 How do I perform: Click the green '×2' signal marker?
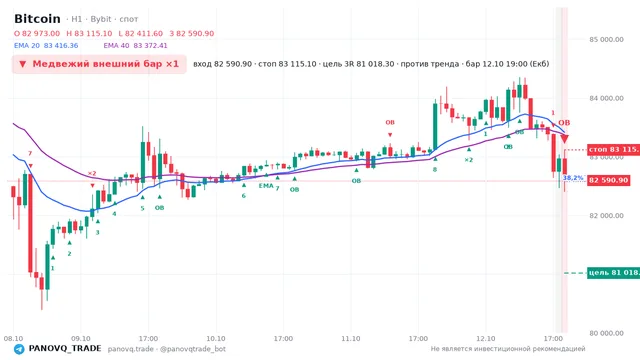(469, 160)
